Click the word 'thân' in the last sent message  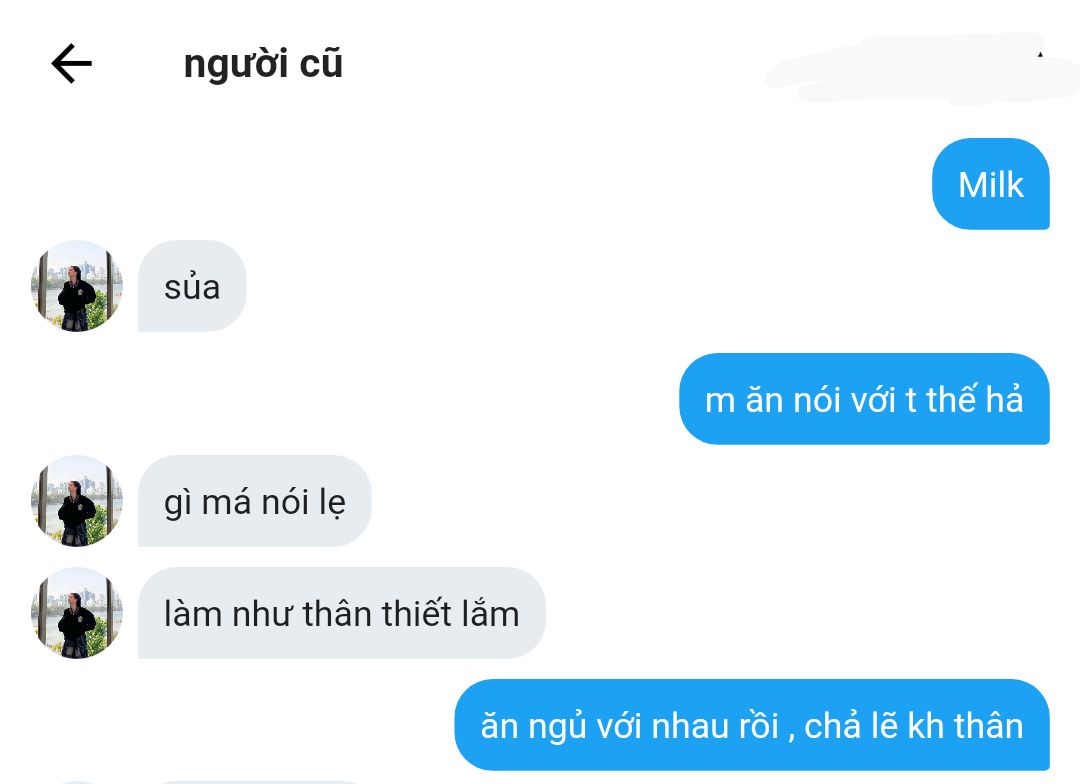coord(990,726)
